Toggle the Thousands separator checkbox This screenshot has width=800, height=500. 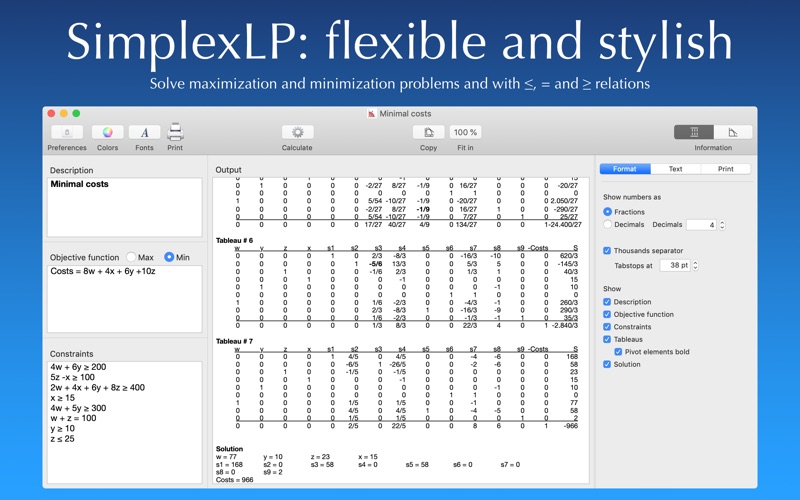(607, 251)
